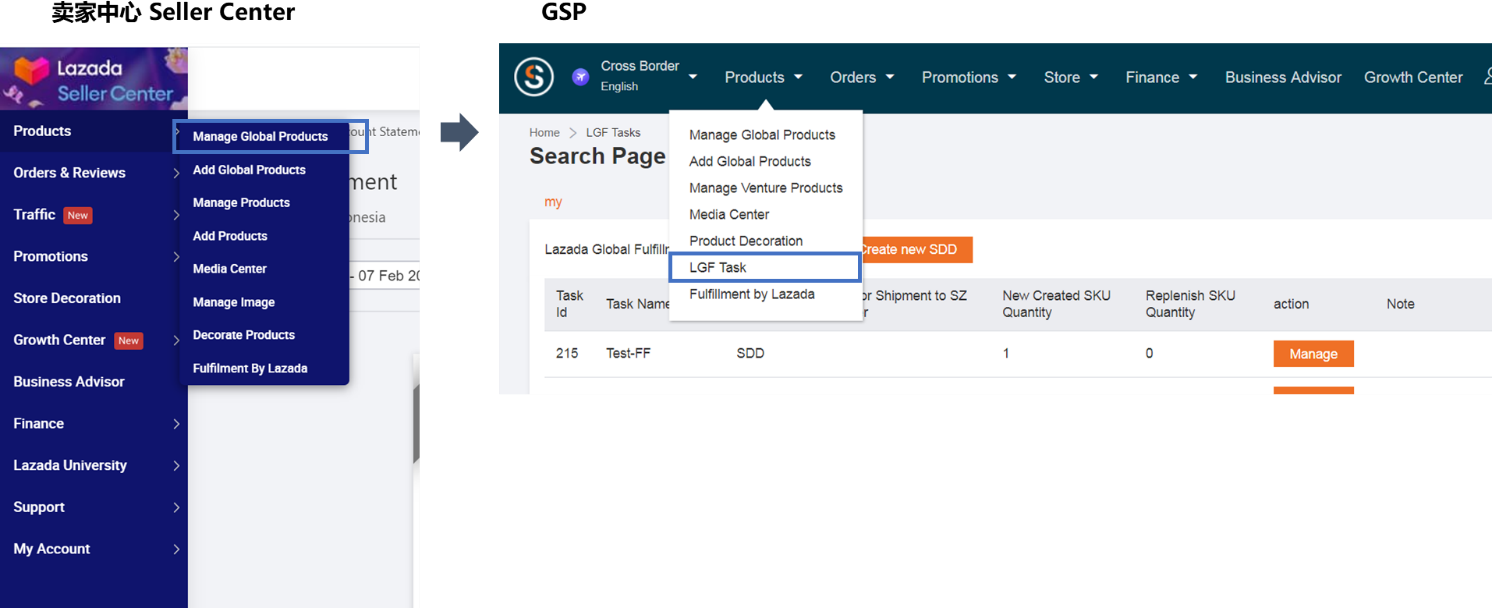Choose Add Products in Seller Center submenu
This screenshot has height=608, width=1492.
pyautogui.click(x=230, y=236)
